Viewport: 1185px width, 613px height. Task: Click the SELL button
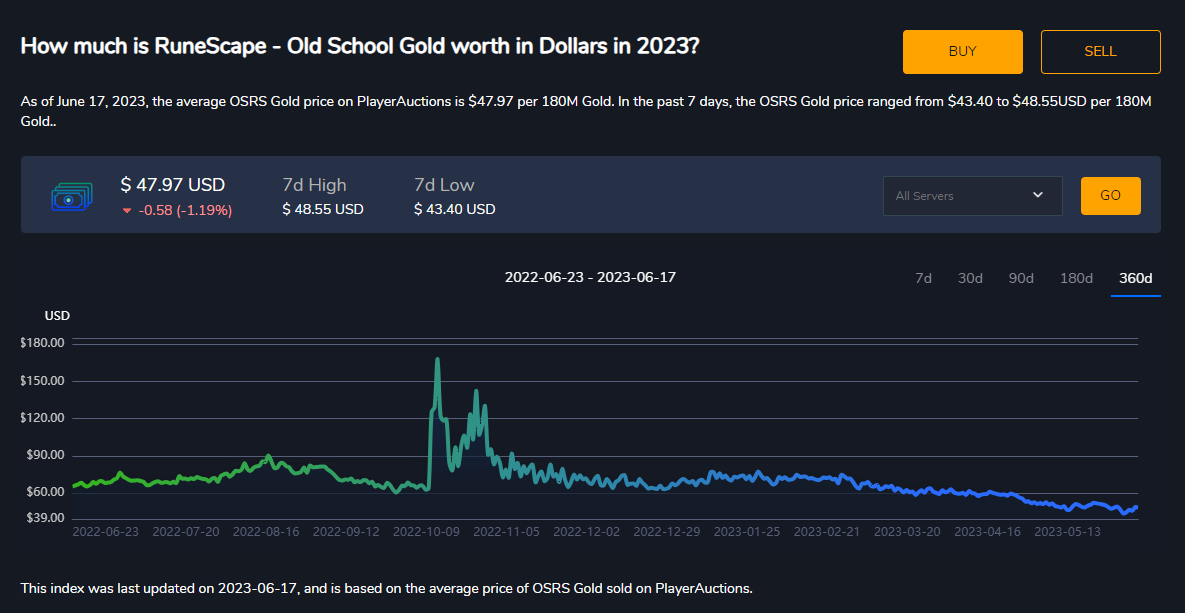point(1100,51)
